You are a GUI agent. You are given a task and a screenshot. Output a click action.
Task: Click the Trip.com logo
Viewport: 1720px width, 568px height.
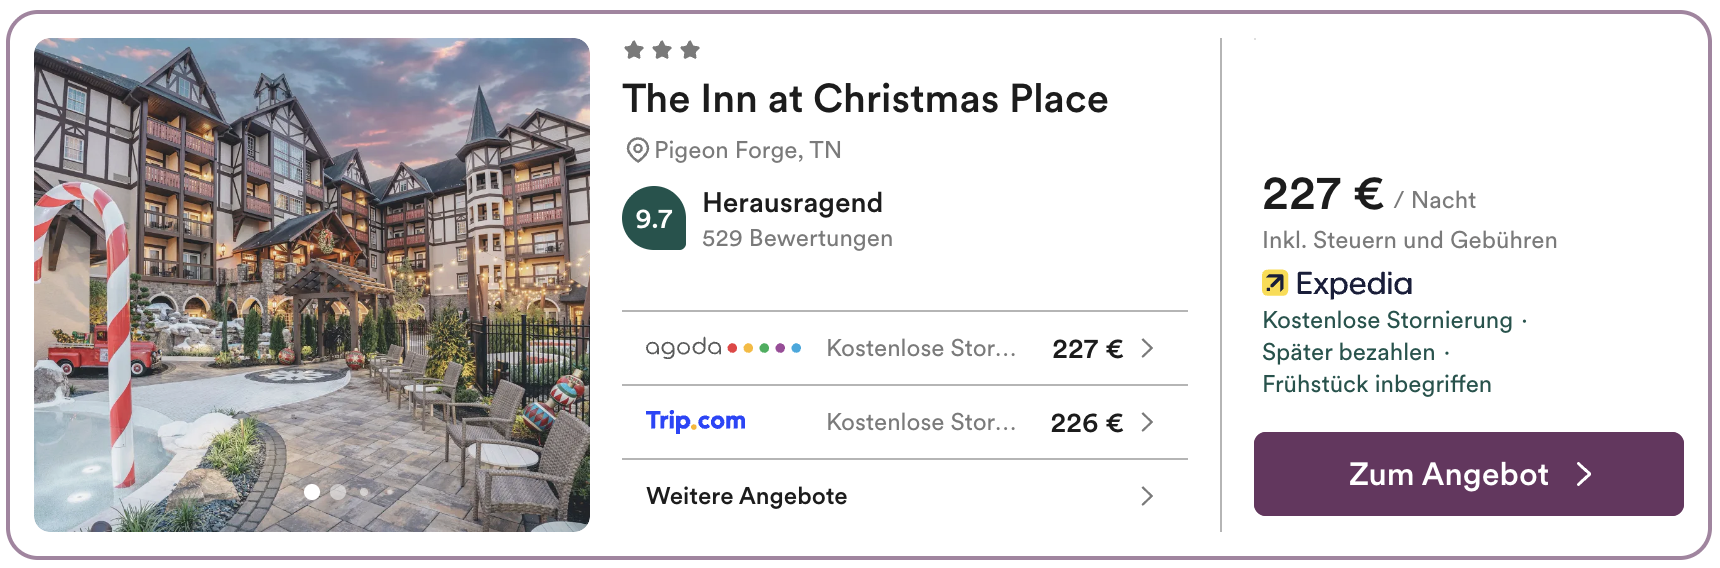(x=696, y=421)
